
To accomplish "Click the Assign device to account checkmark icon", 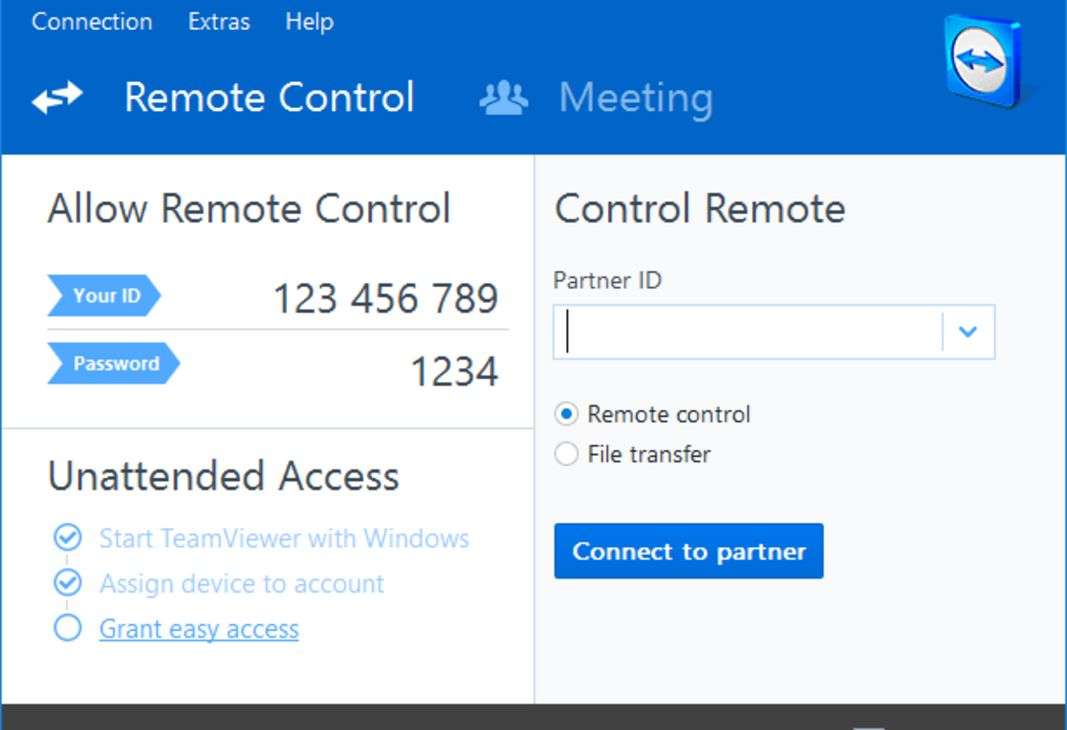I will point(67,583).
